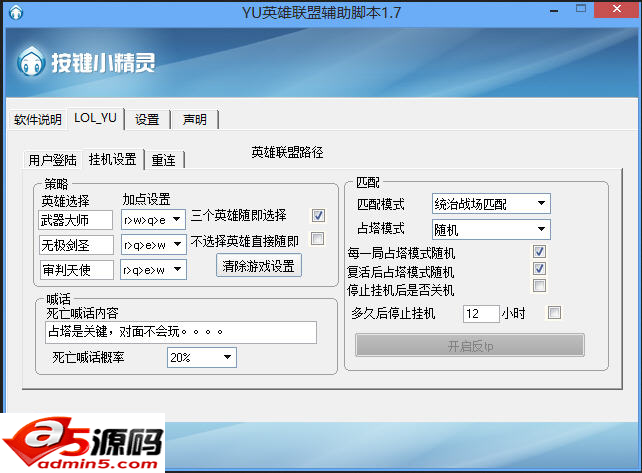This screenshot has width=642, height=473.
Task: Enable 停止挂机后是否关机 checkbox
Action: tap(539, 285)
